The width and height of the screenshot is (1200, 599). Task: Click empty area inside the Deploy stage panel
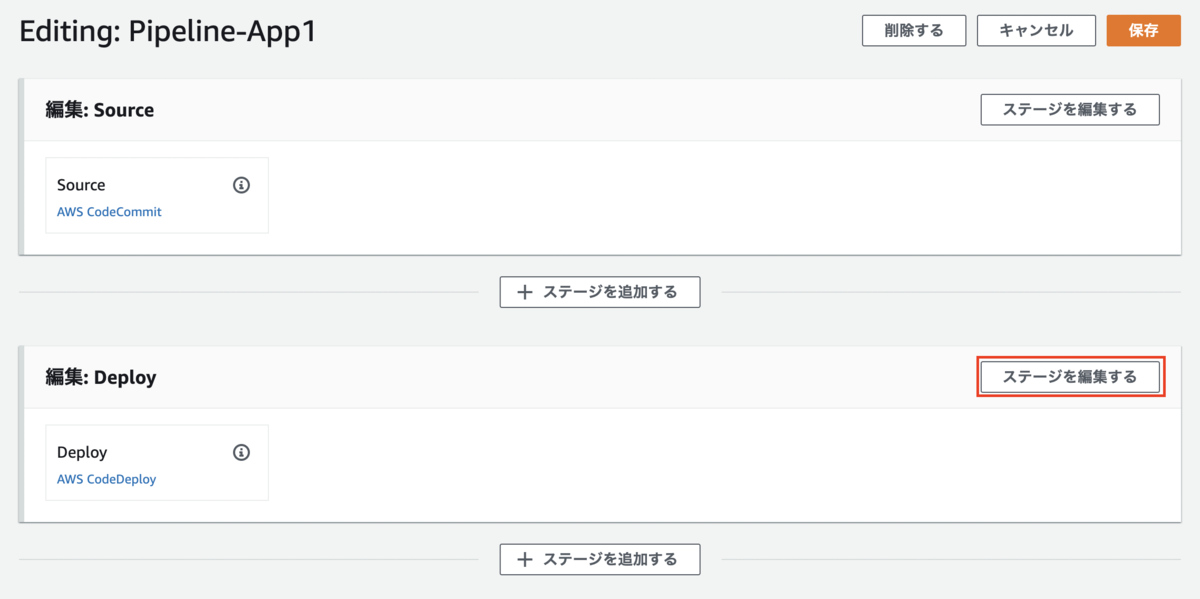coord(720,464)
